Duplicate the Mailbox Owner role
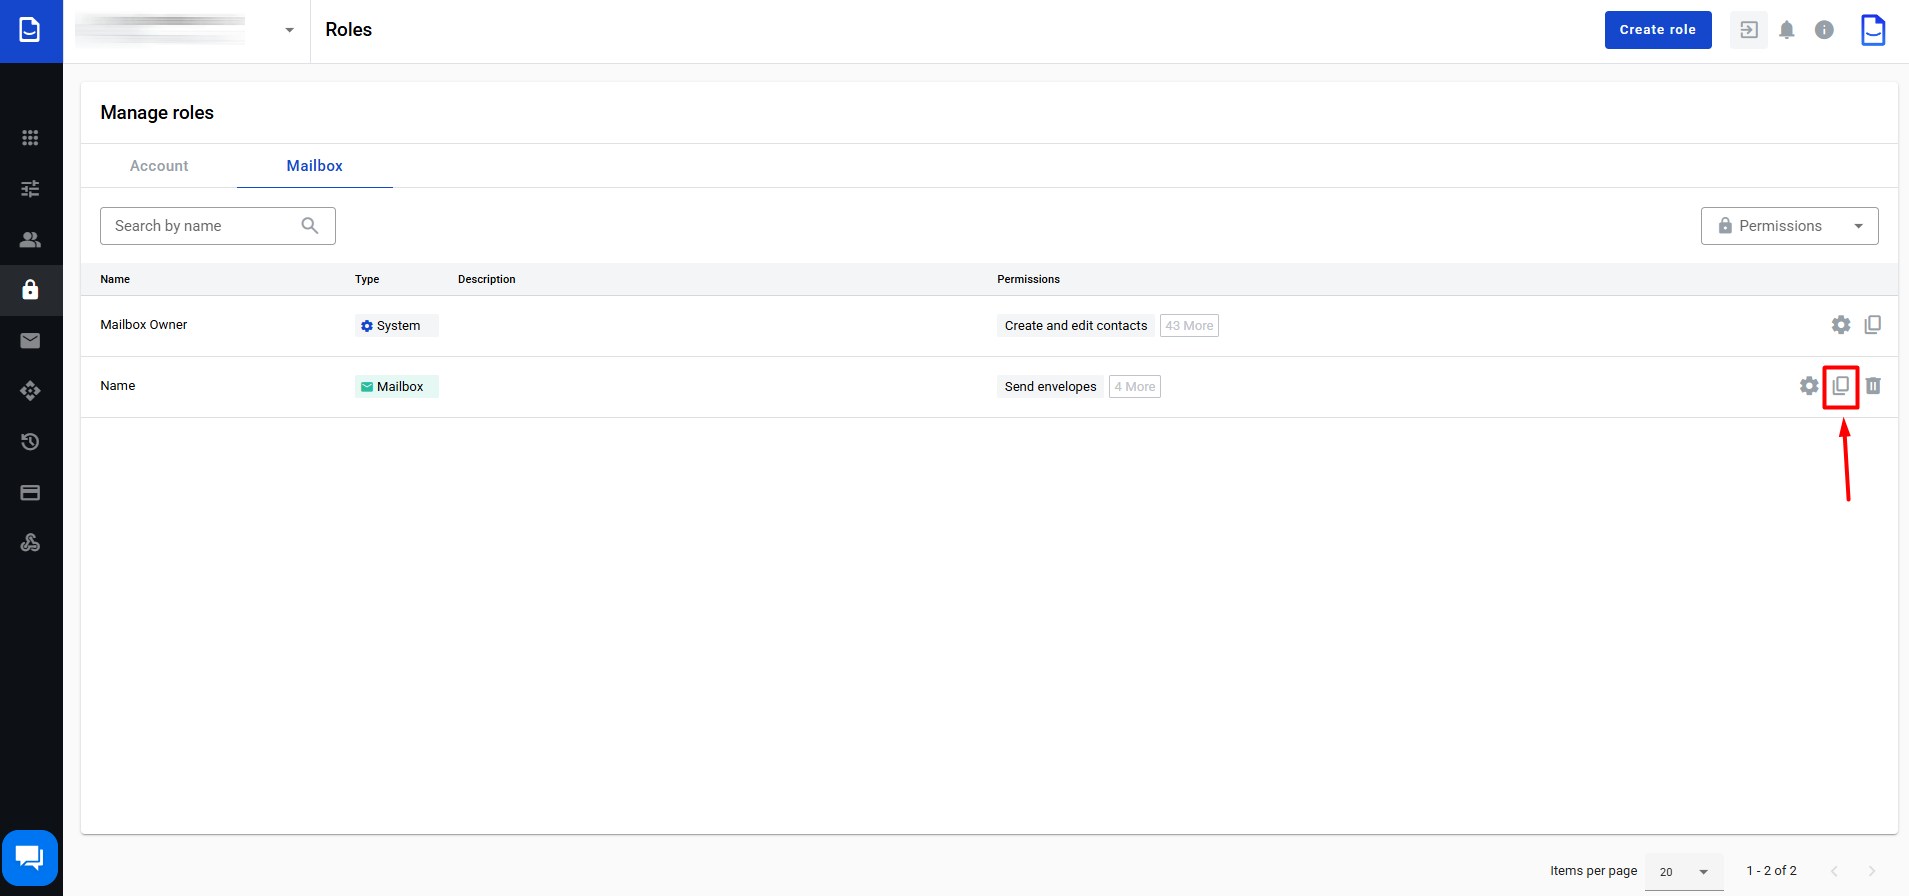1909x896 pixels. click(x=1873, y=325)
